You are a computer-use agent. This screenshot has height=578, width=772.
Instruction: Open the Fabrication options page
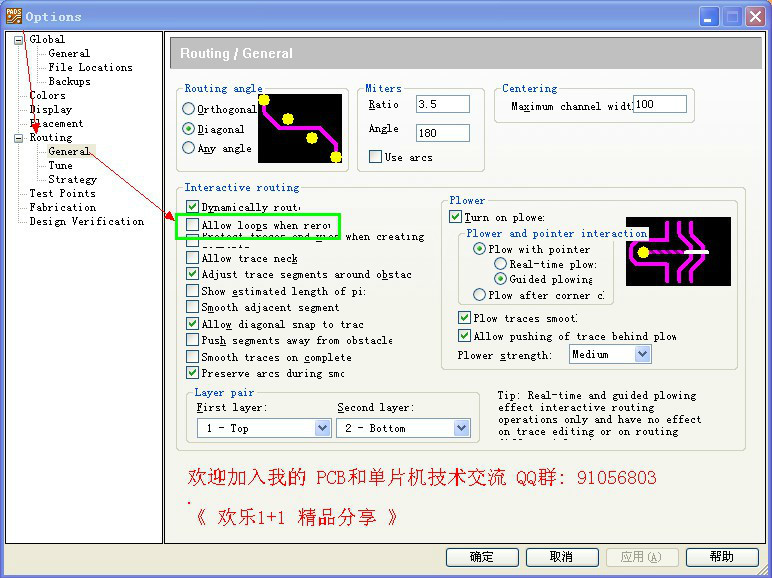(63, 207)
